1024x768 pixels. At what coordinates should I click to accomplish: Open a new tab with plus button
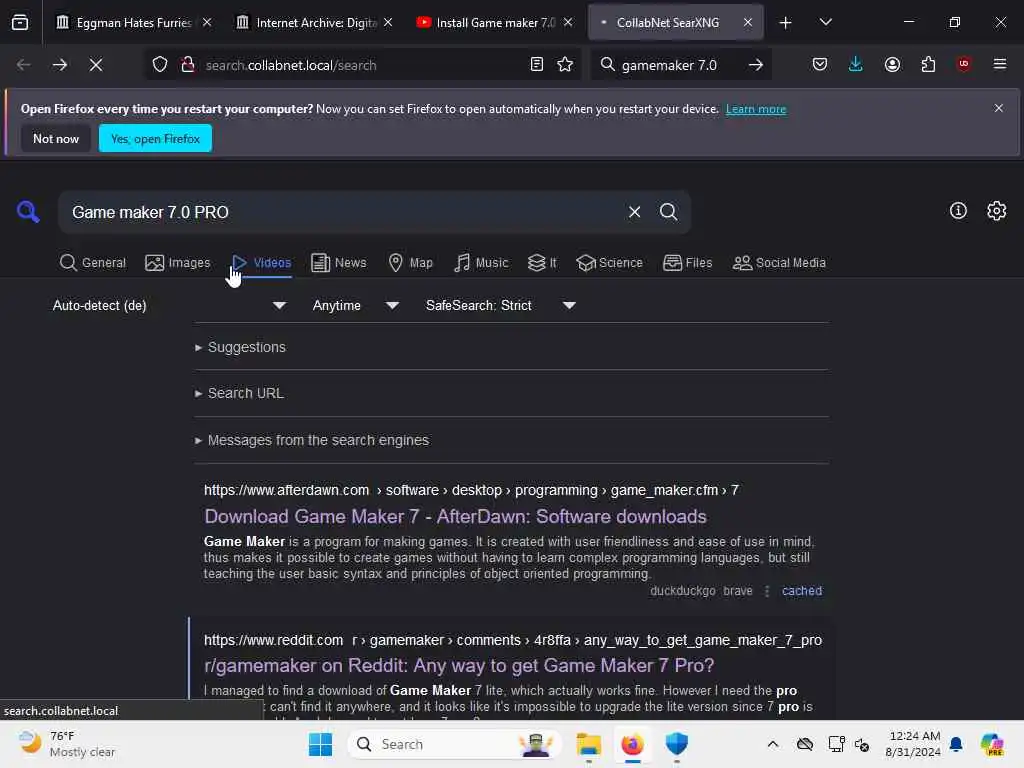pos(786,23)
